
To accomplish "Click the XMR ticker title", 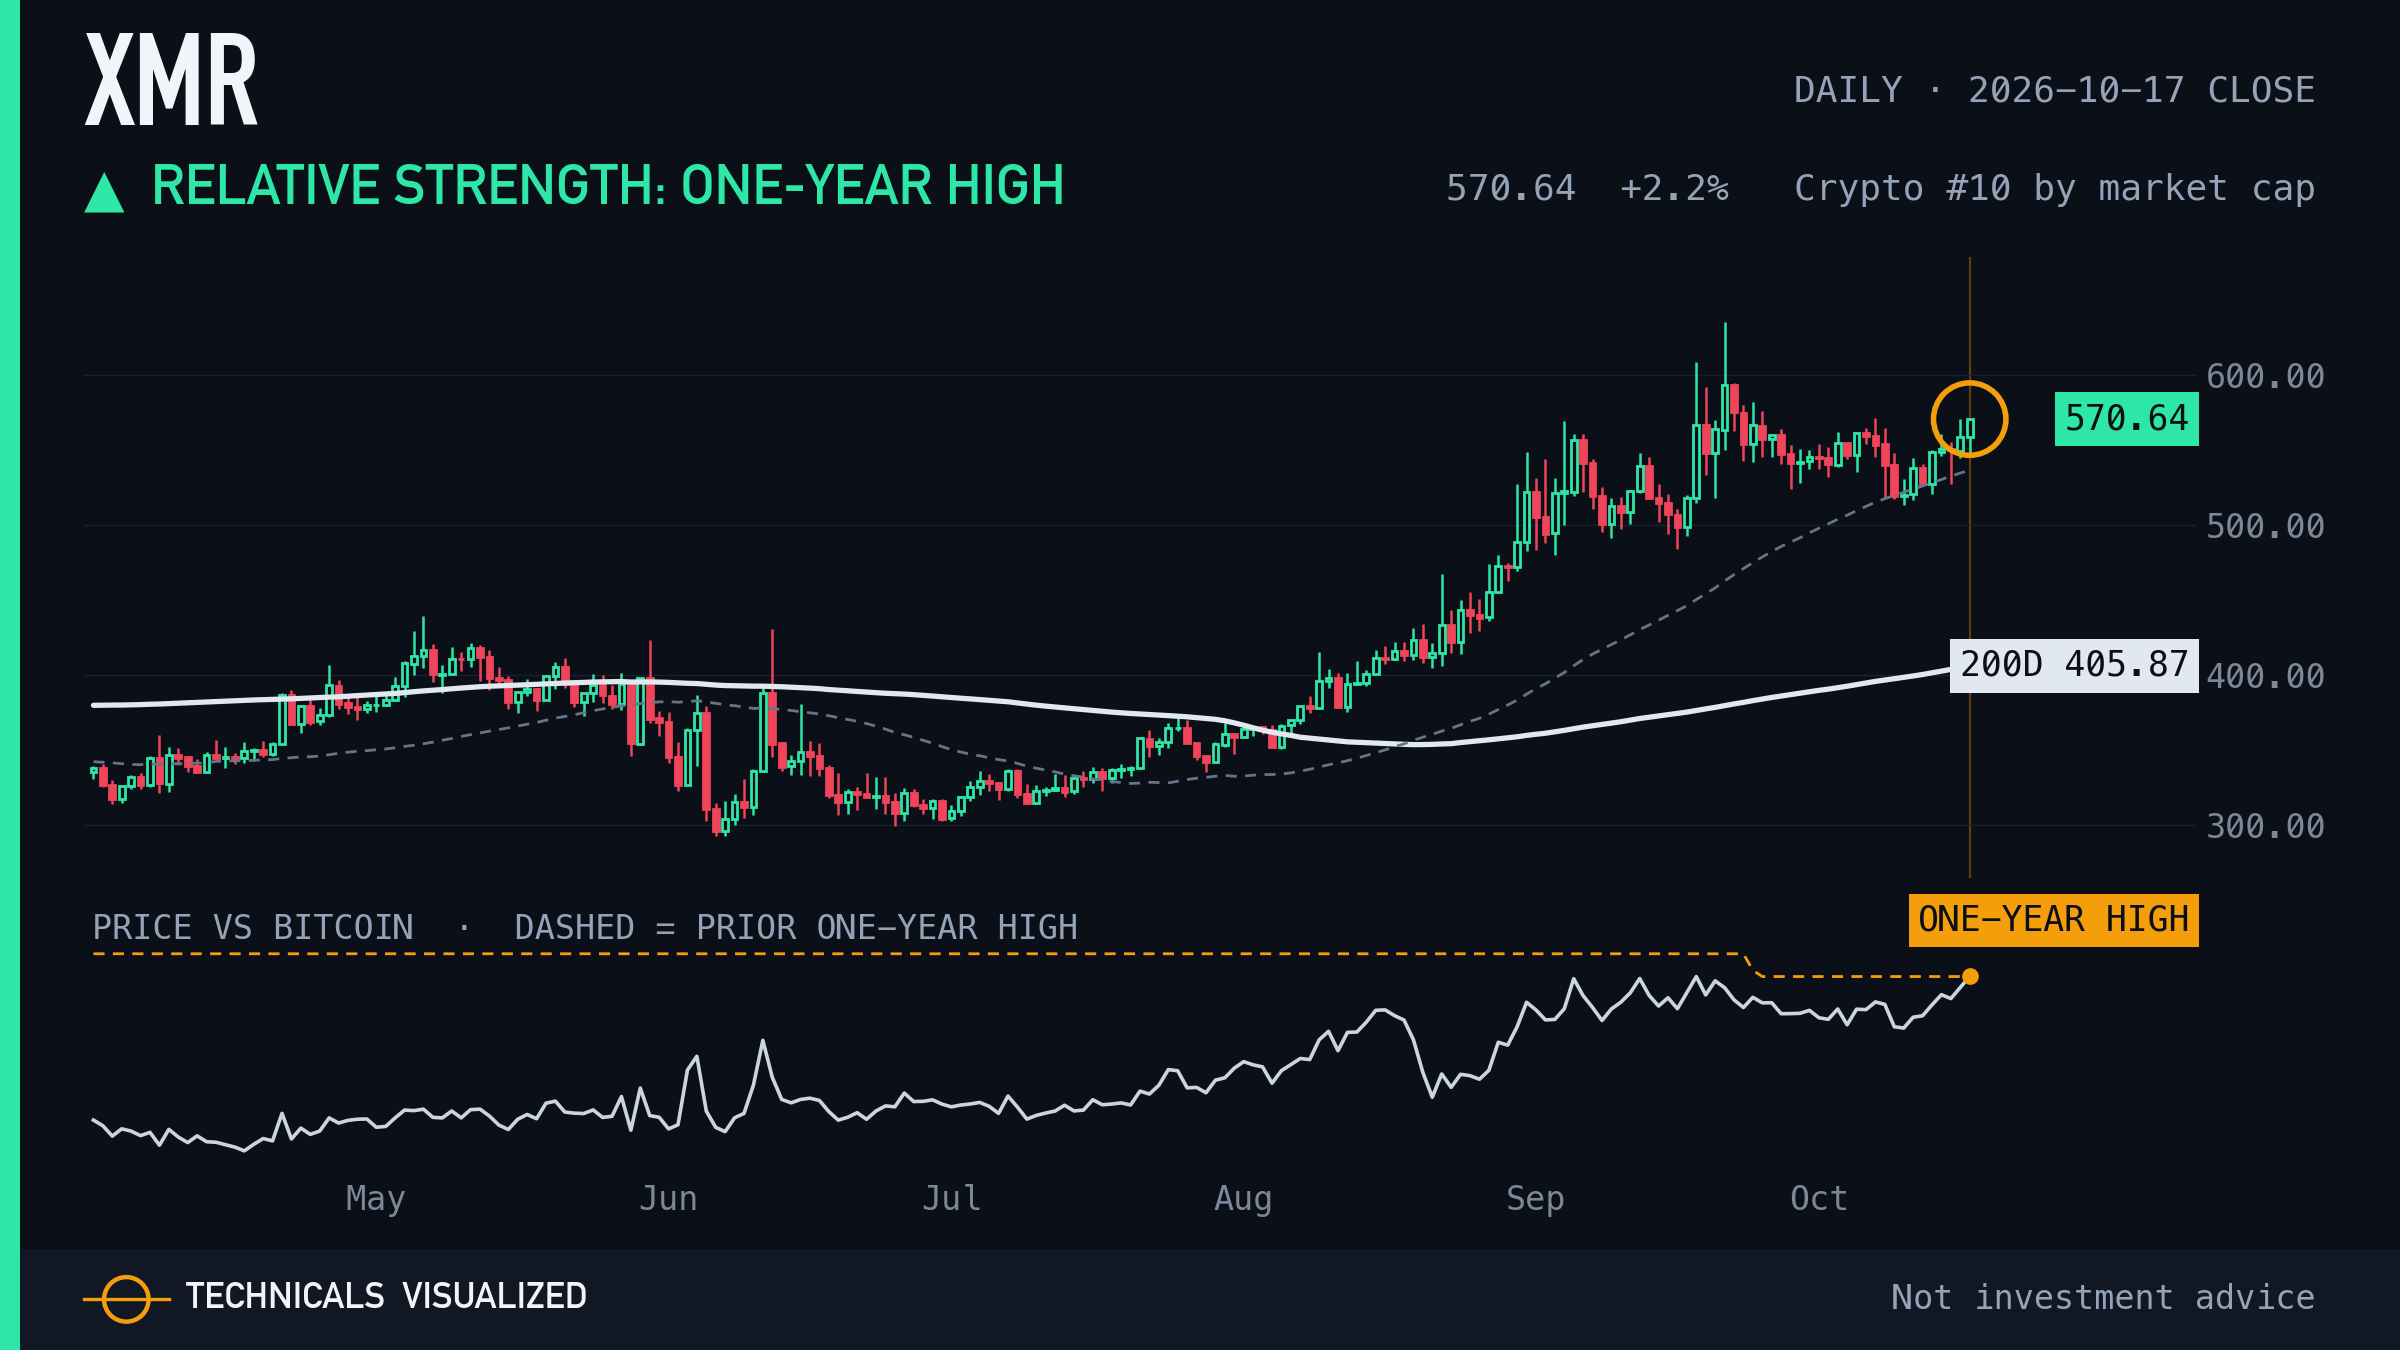I will 171,80.
